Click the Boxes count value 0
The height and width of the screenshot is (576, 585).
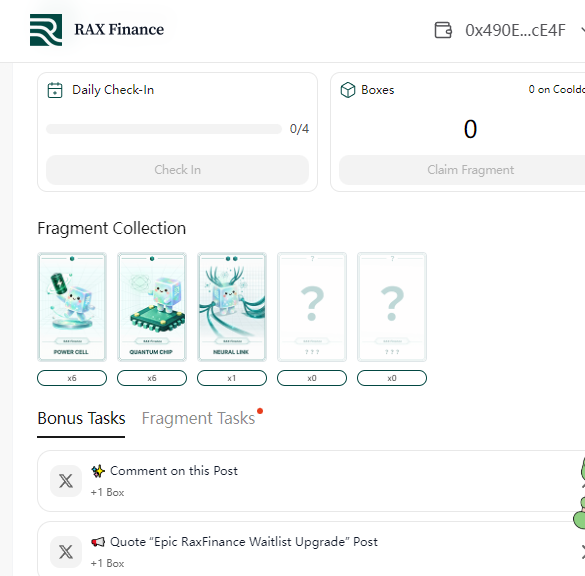coord(470,129)
